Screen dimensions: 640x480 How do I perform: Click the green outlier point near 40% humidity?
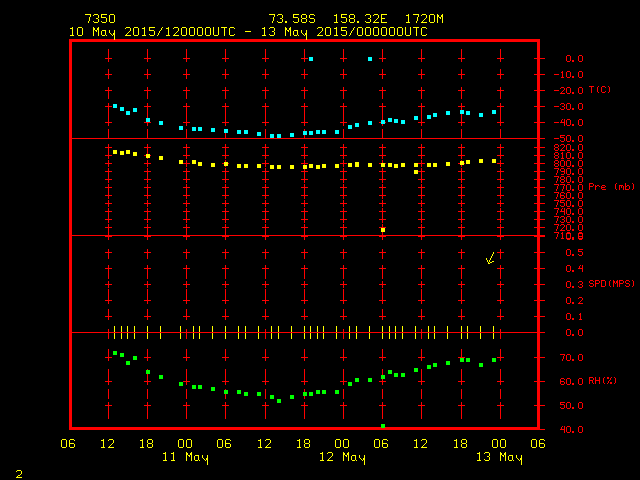tap(383, 426)
